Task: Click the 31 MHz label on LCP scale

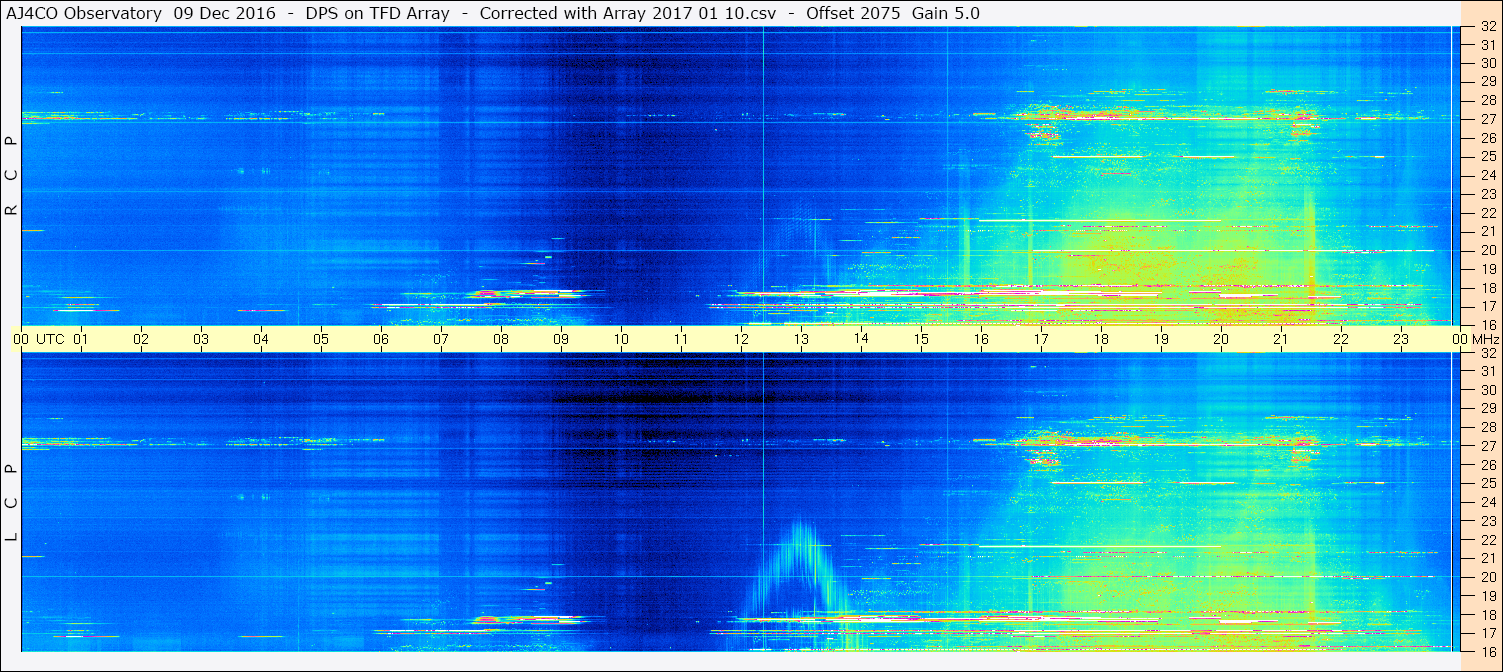Action: click(1487, 371)
